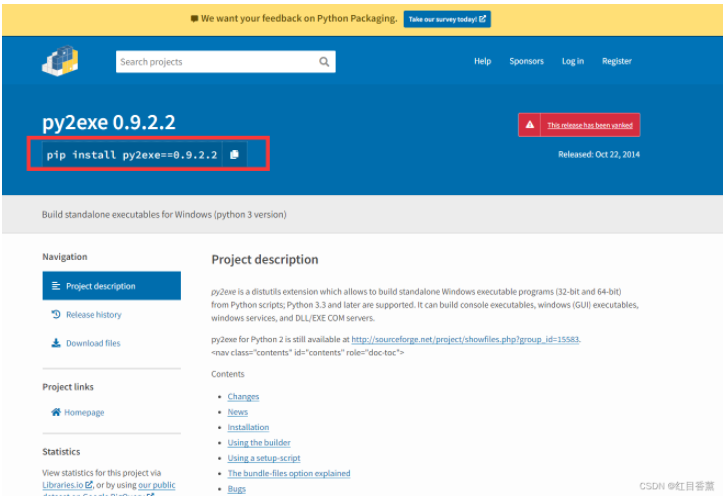
Task: Click the 'pip install py2exe==0.9.2.2' text
Action: click(132, 155)
